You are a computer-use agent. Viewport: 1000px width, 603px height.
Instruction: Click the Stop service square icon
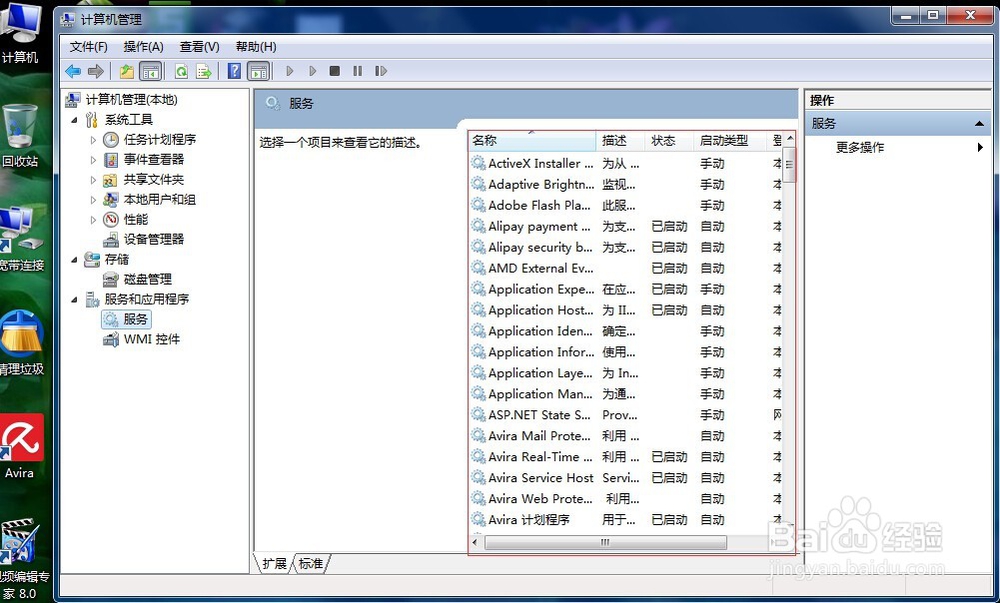click(x=334, y=71)
